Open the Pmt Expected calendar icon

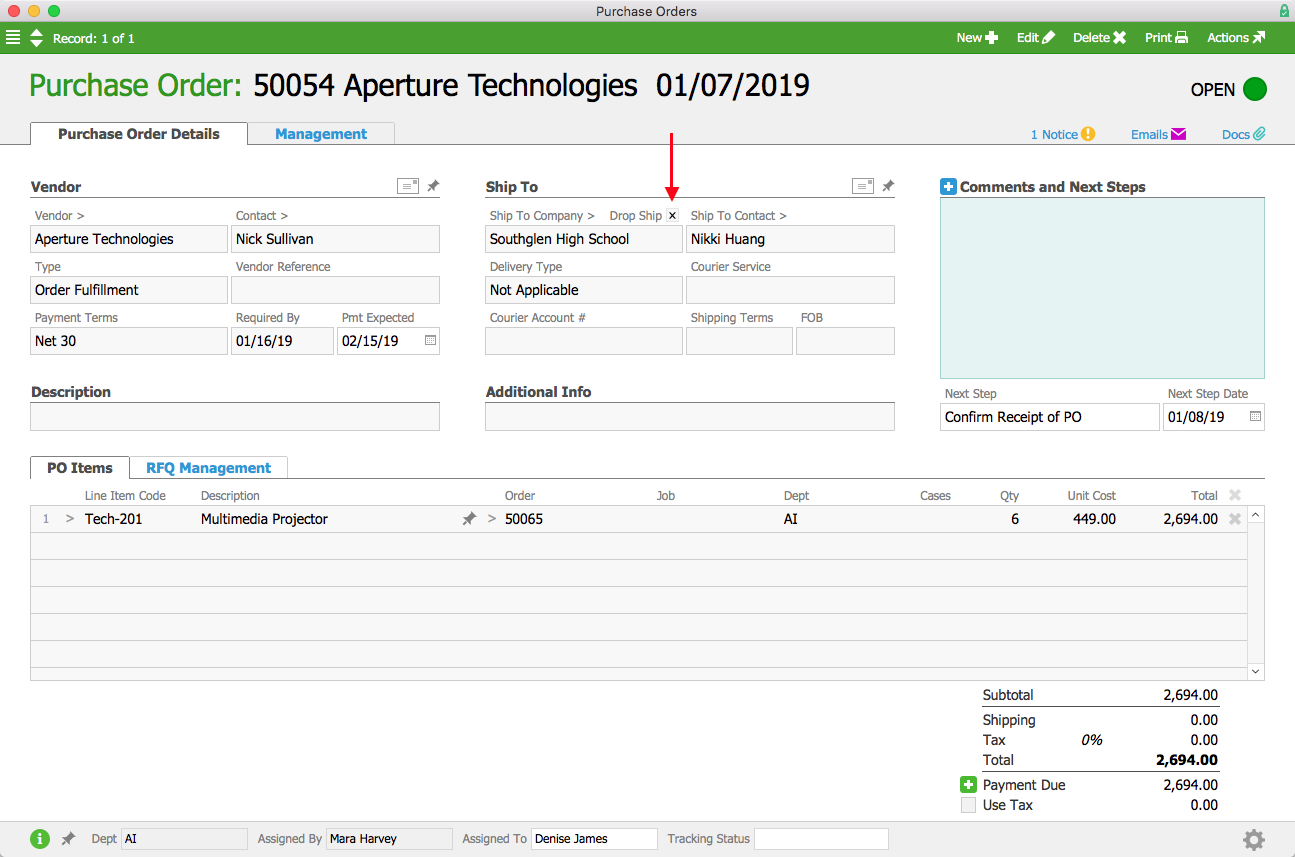tap(430, 341)
